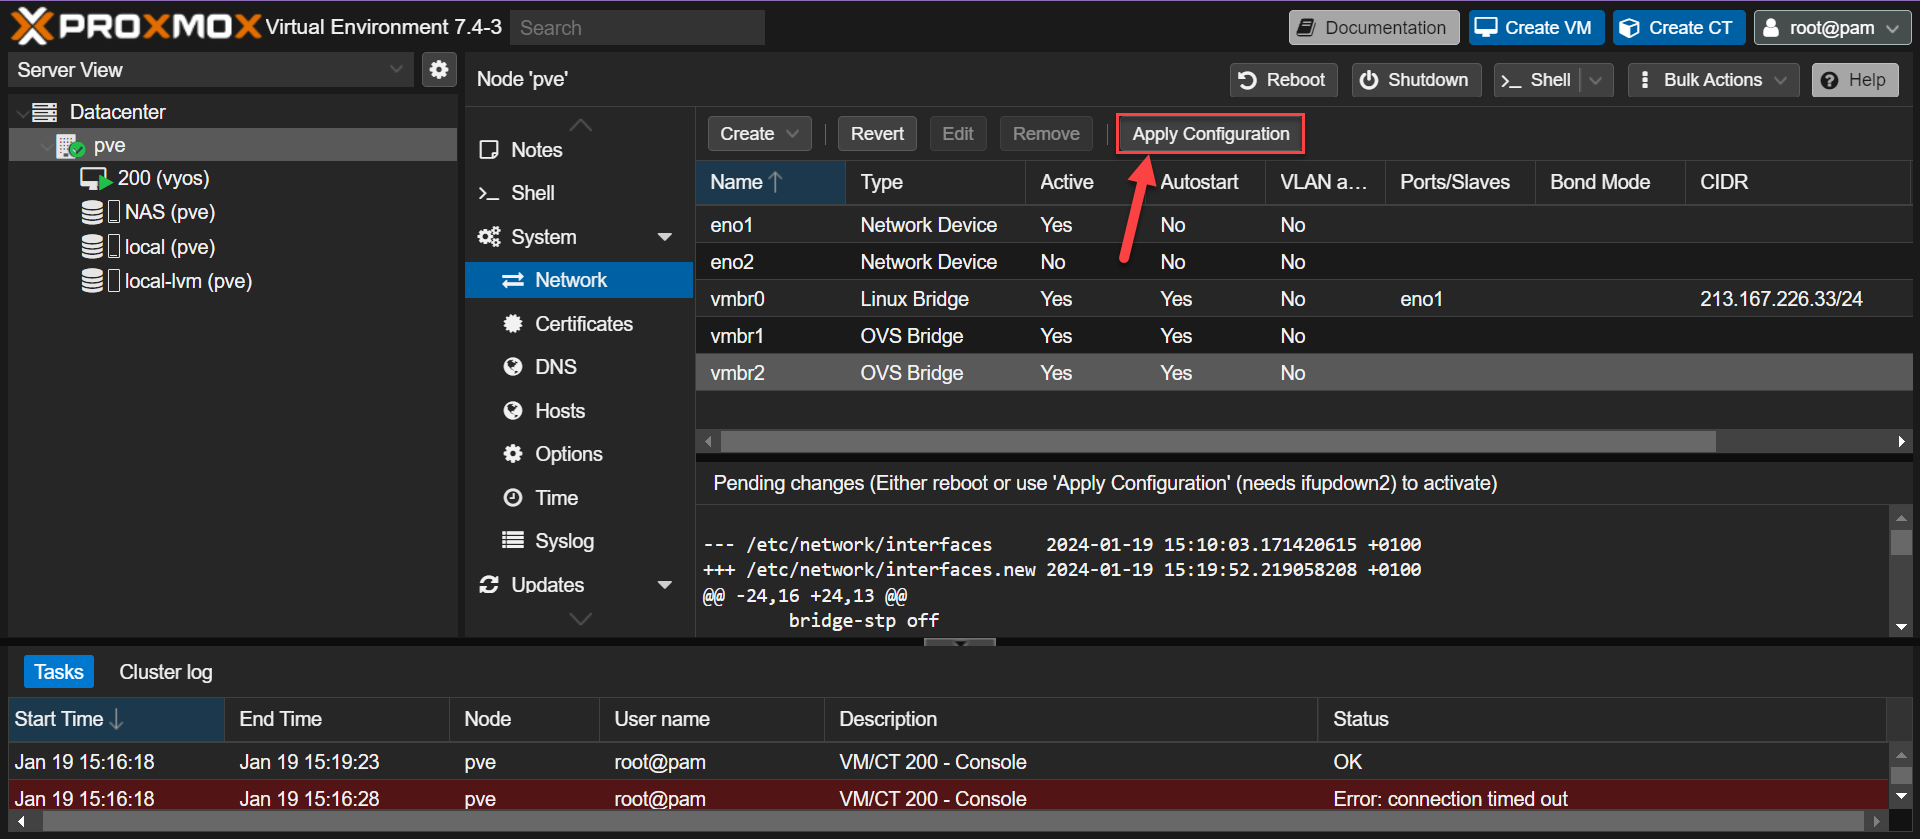Image resolution: width=1920 pixels, height=839 pixels.
Task: Open the Network settings page
Action: point(579,280)
